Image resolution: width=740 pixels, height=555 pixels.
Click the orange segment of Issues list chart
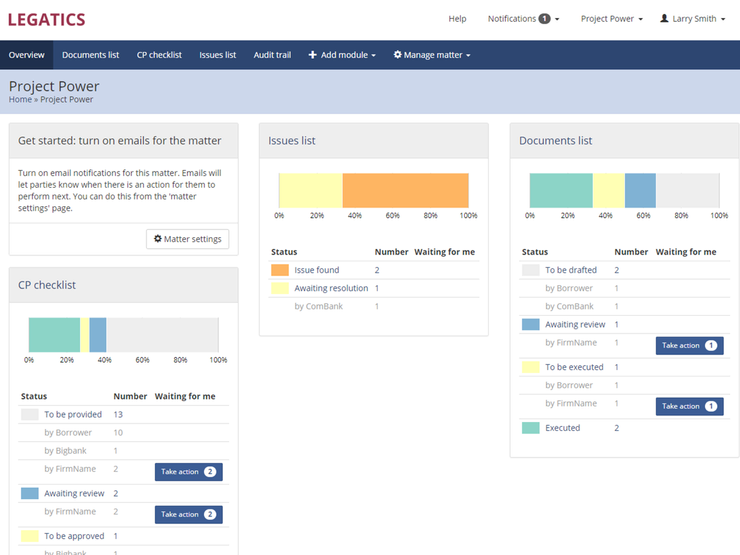(x=405, y=191)
